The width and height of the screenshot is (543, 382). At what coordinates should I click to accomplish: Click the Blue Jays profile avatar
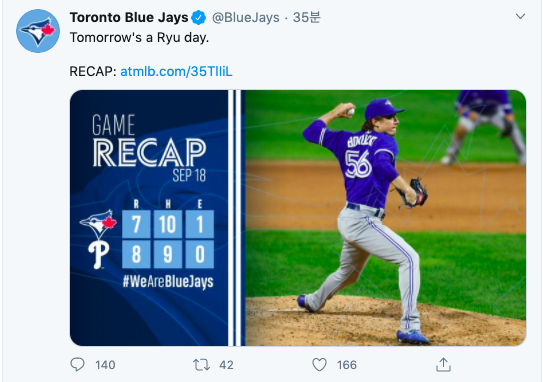pos(38,31)
